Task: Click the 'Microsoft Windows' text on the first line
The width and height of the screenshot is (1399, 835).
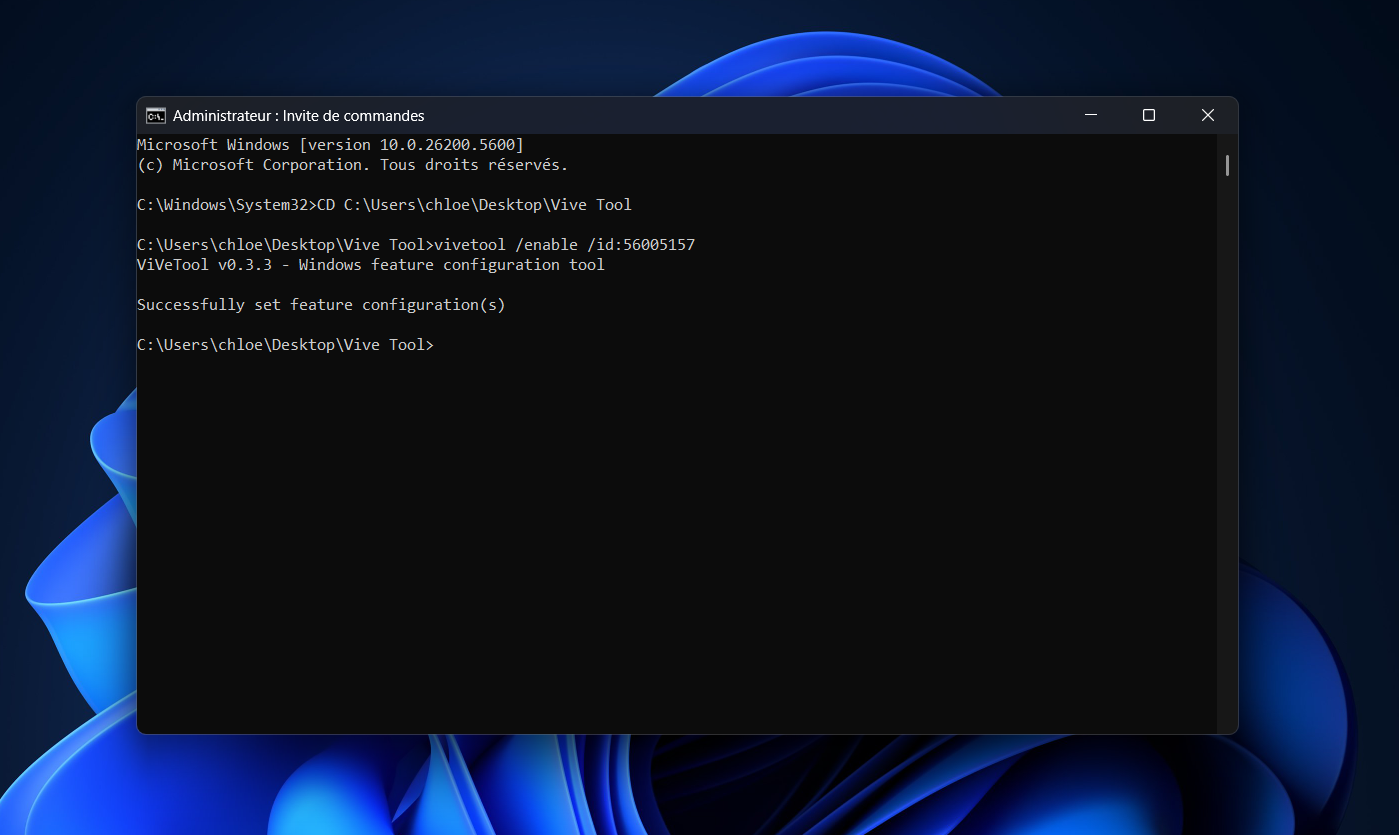Action: click(213, 145)
